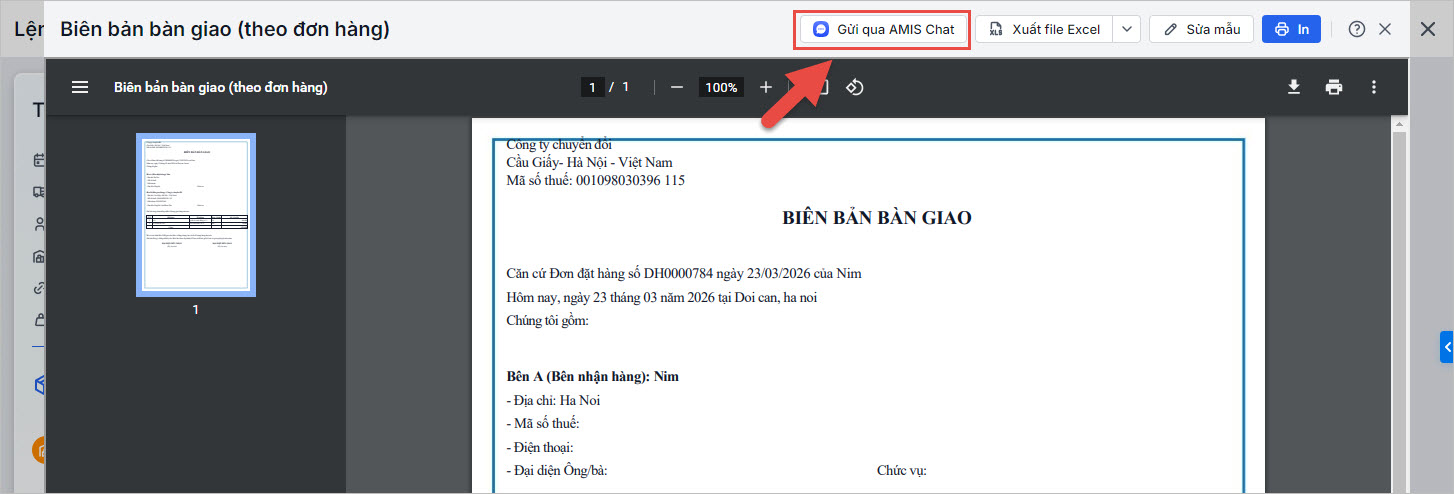Click the Excel file icon

997,30
